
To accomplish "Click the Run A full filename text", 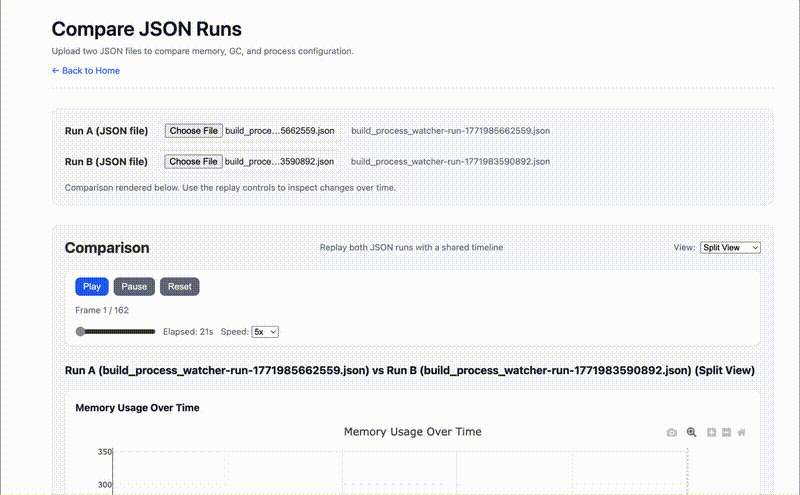I will [x=451, y=131].
